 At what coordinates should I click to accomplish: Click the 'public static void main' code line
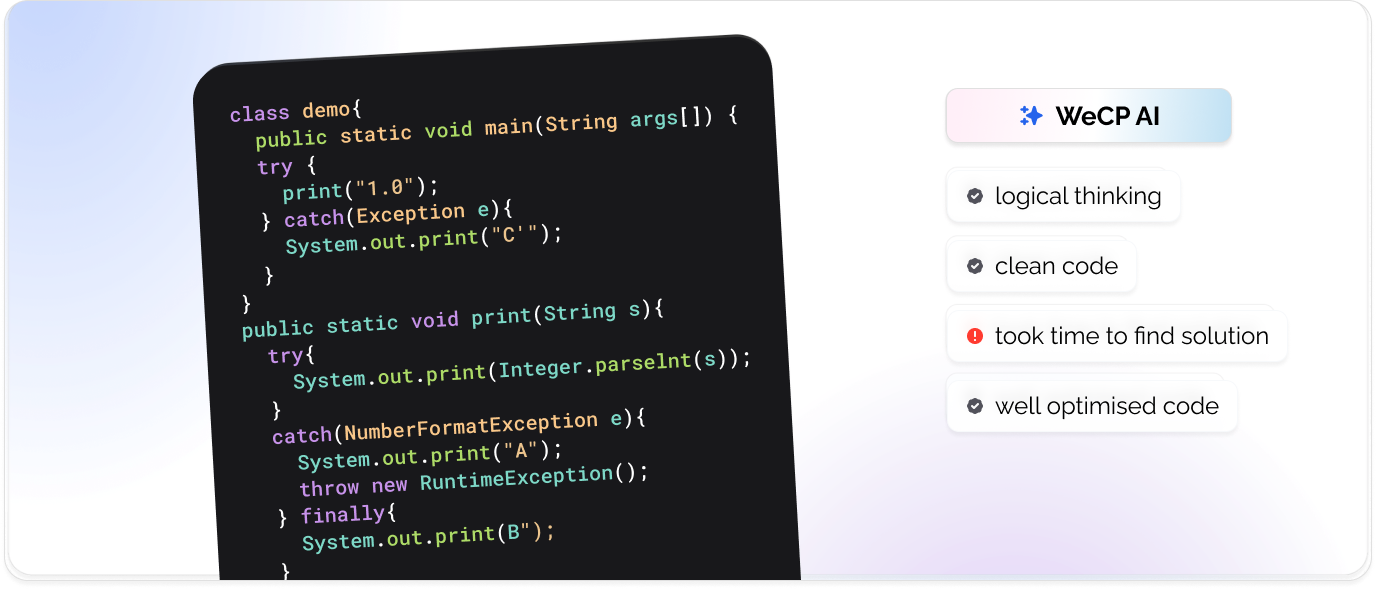click(x=496, y=128)
